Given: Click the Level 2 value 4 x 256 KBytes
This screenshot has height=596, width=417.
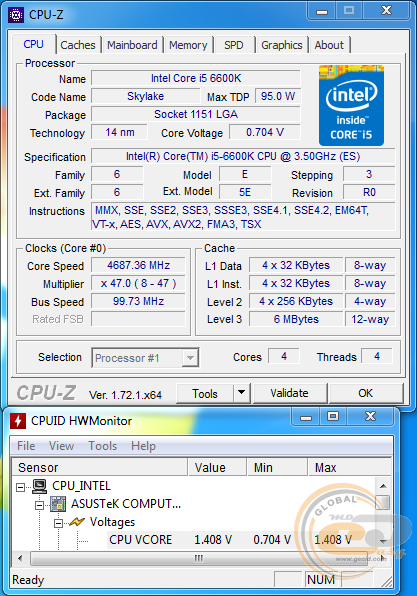Looking at the screenshot, I should coord(296,301).
